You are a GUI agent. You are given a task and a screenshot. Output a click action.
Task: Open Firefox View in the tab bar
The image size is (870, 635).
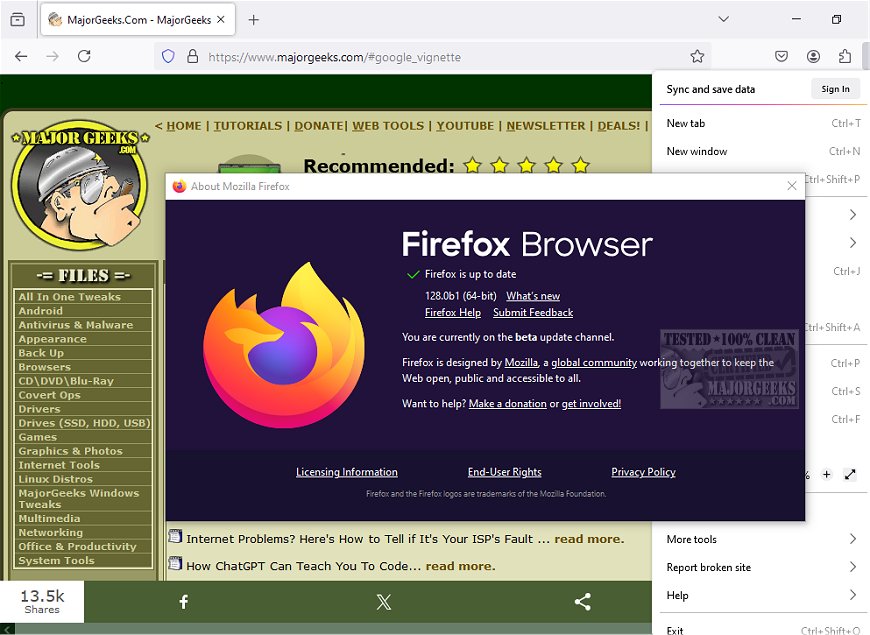(x=18, y=20)
